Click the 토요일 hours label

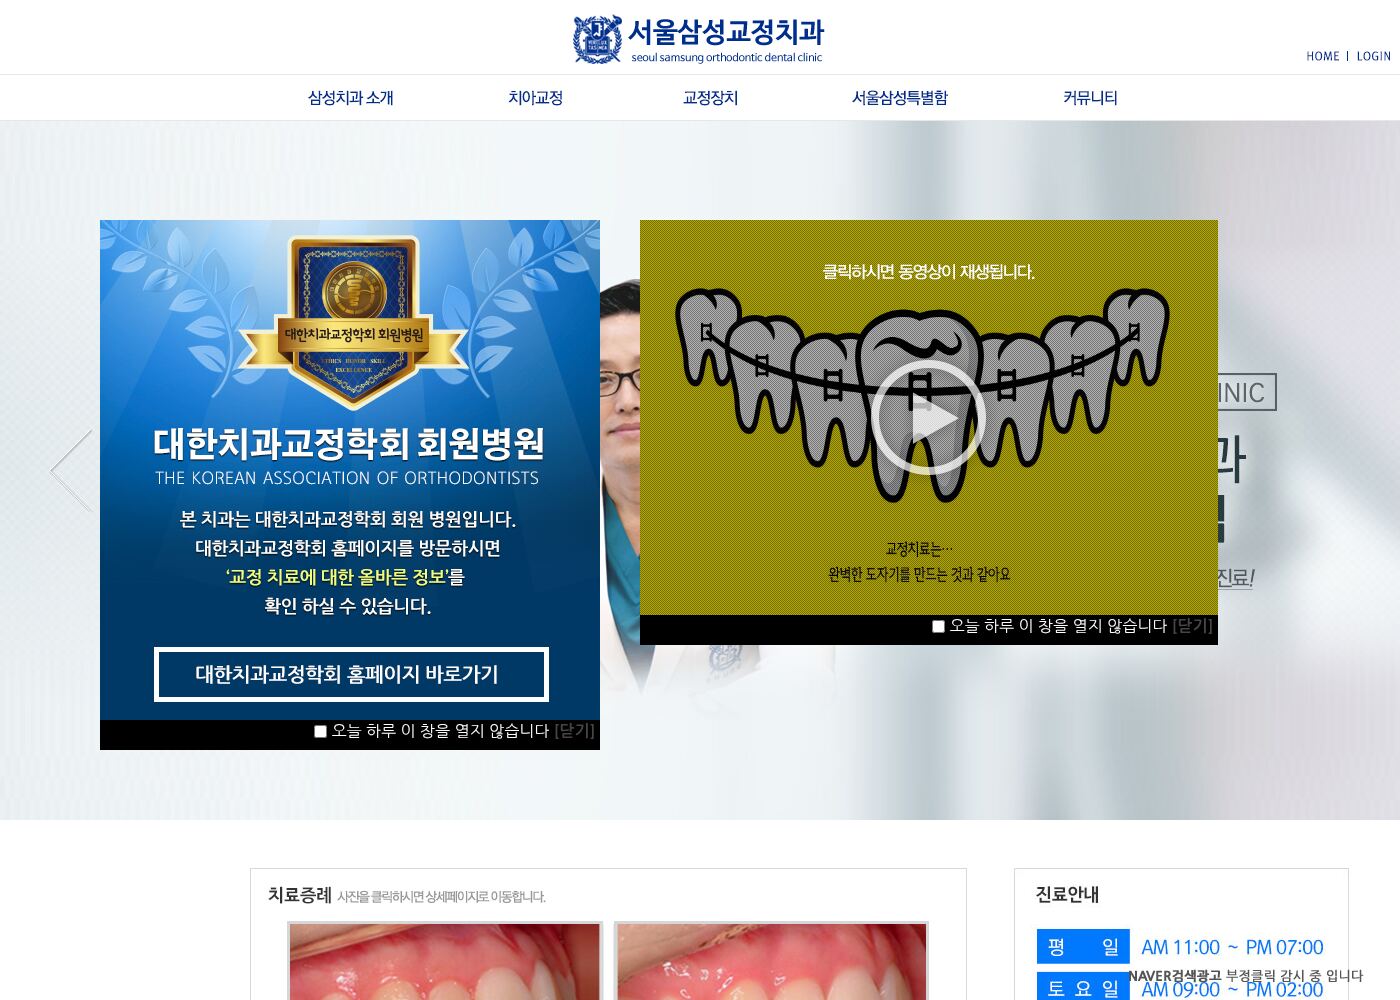click(x=1083, y=987)
